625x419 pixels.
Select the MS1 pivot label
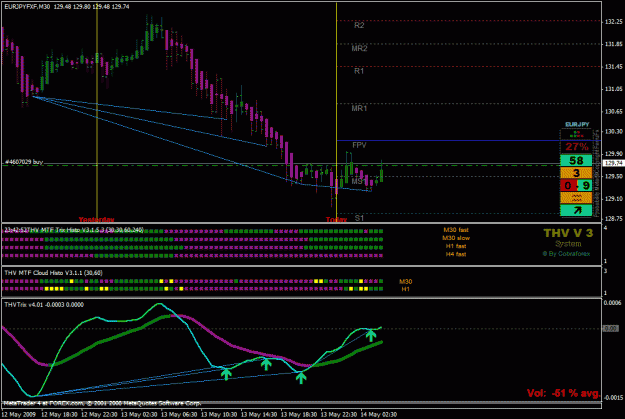tap(358, 181)
